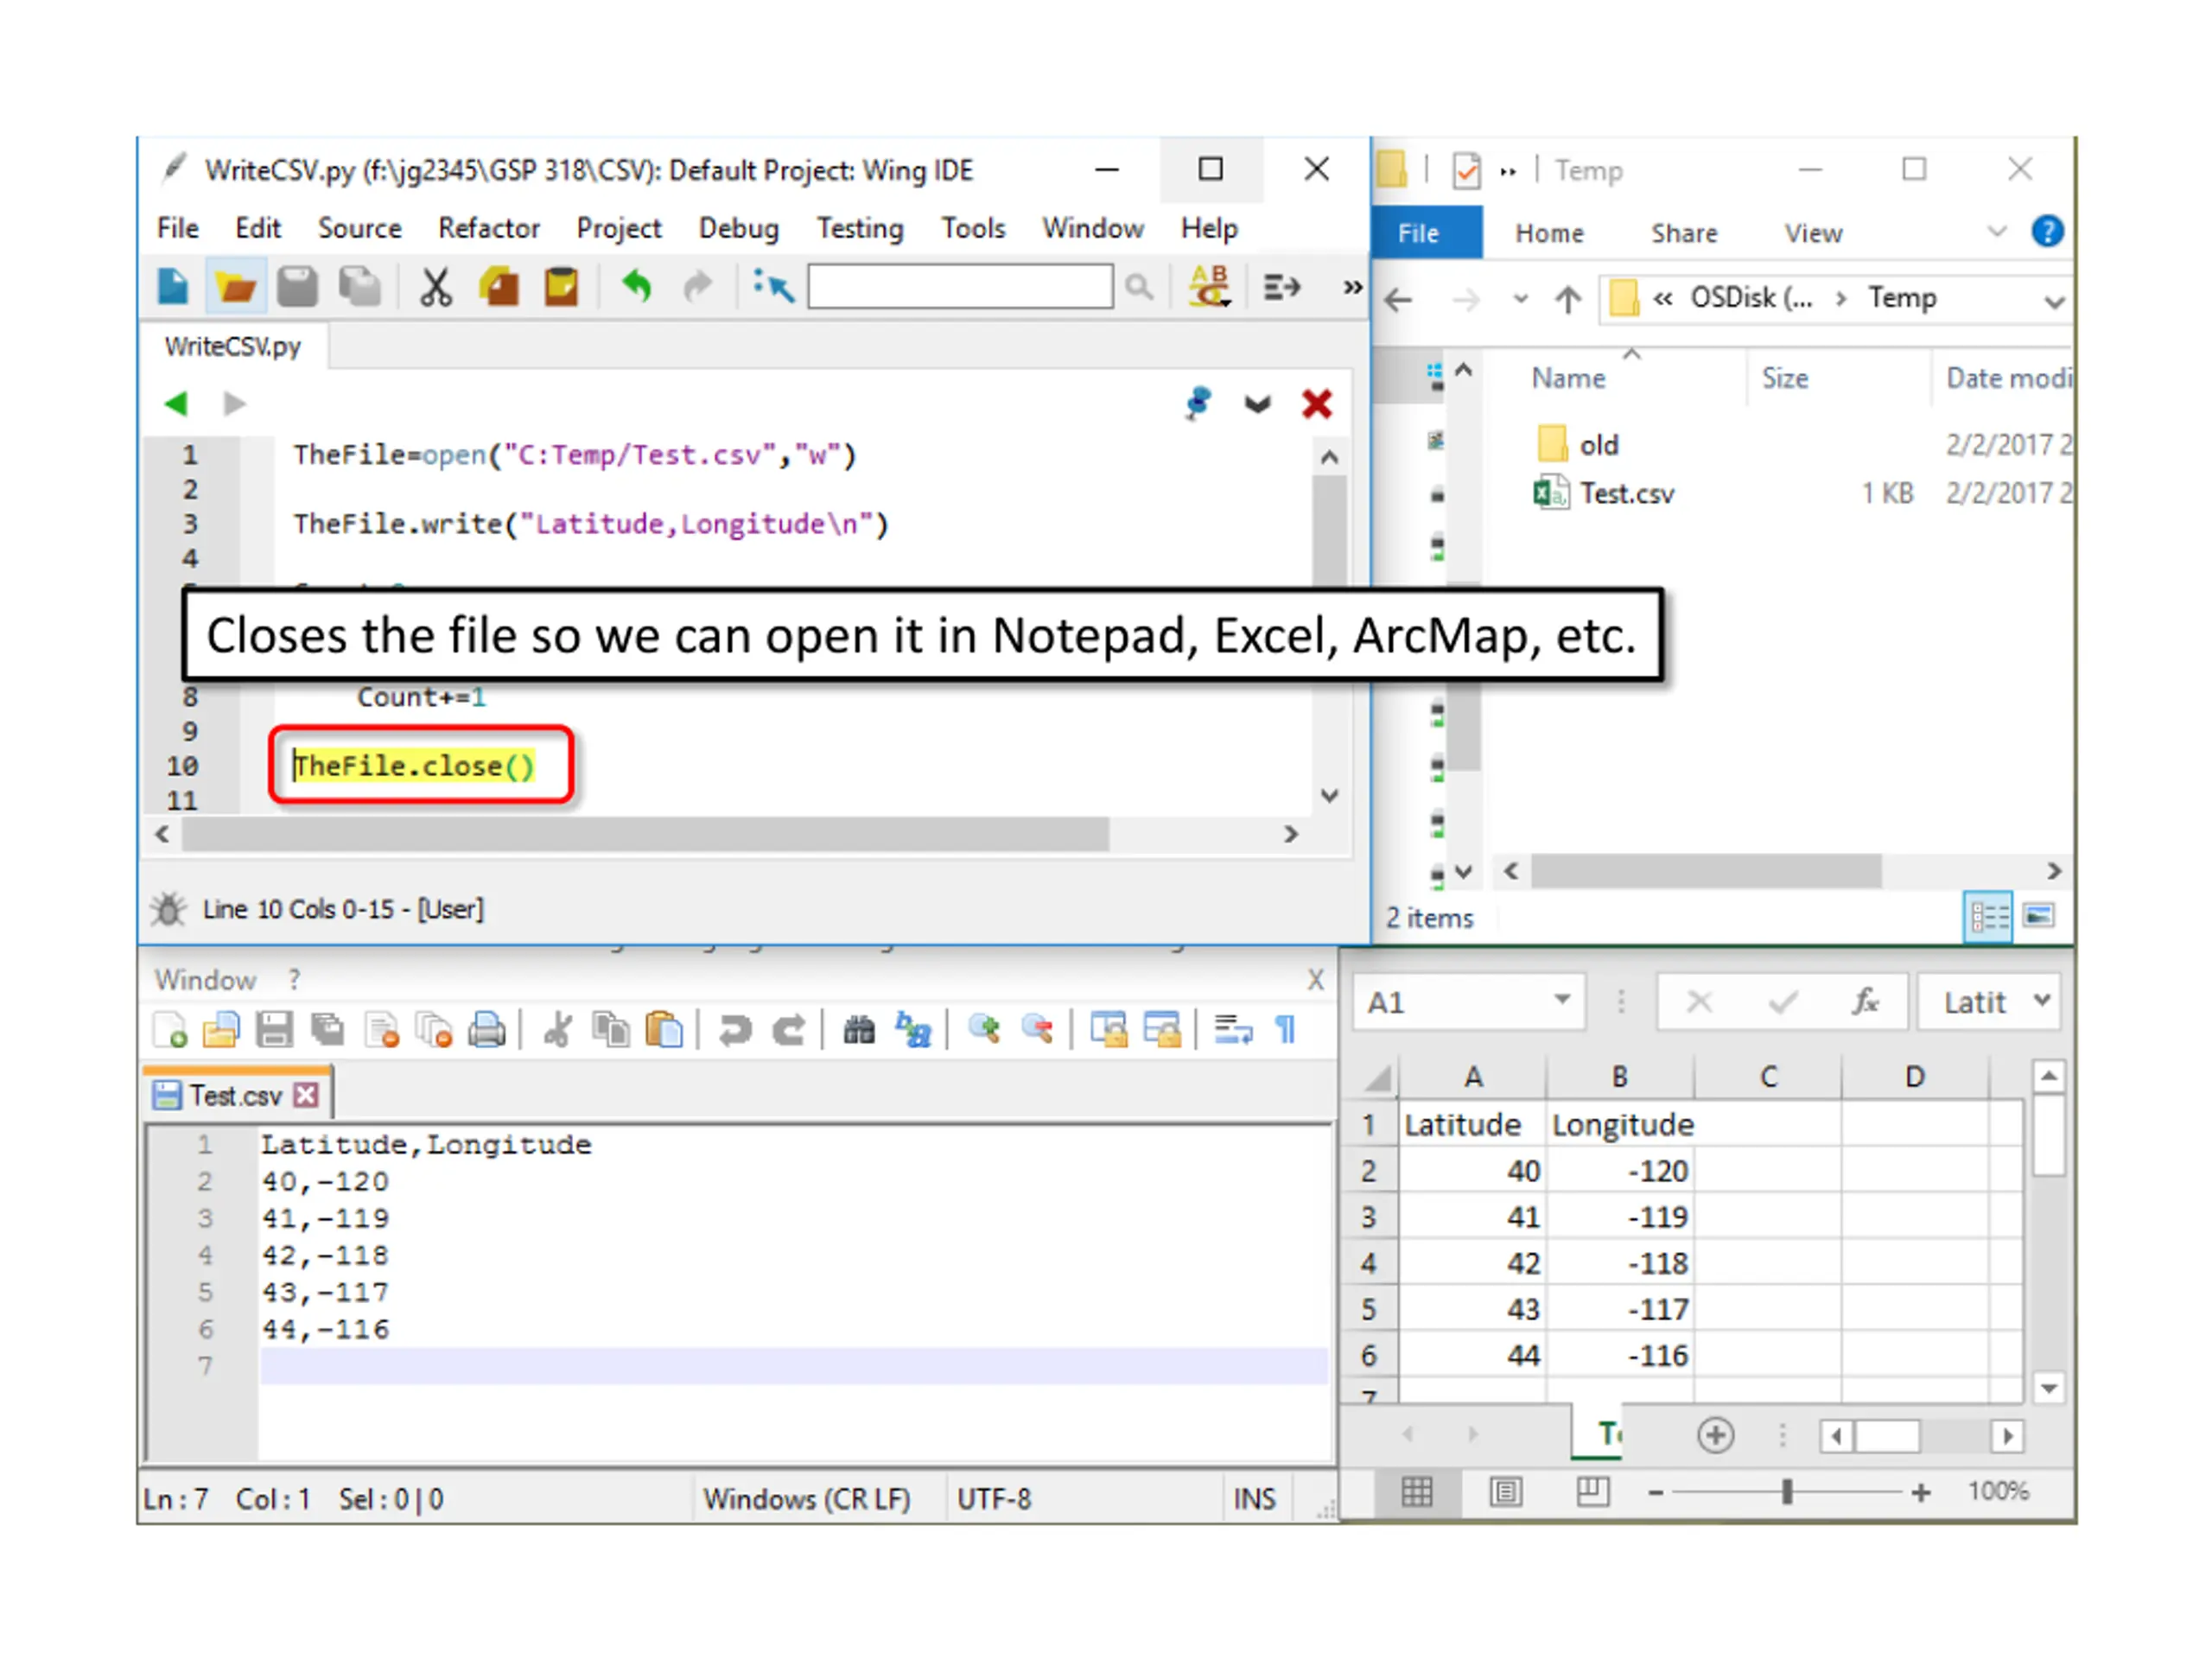Click Word Wrap icon in Notepad++
This screenshot has width=2212, height=1659.
1233,1029
